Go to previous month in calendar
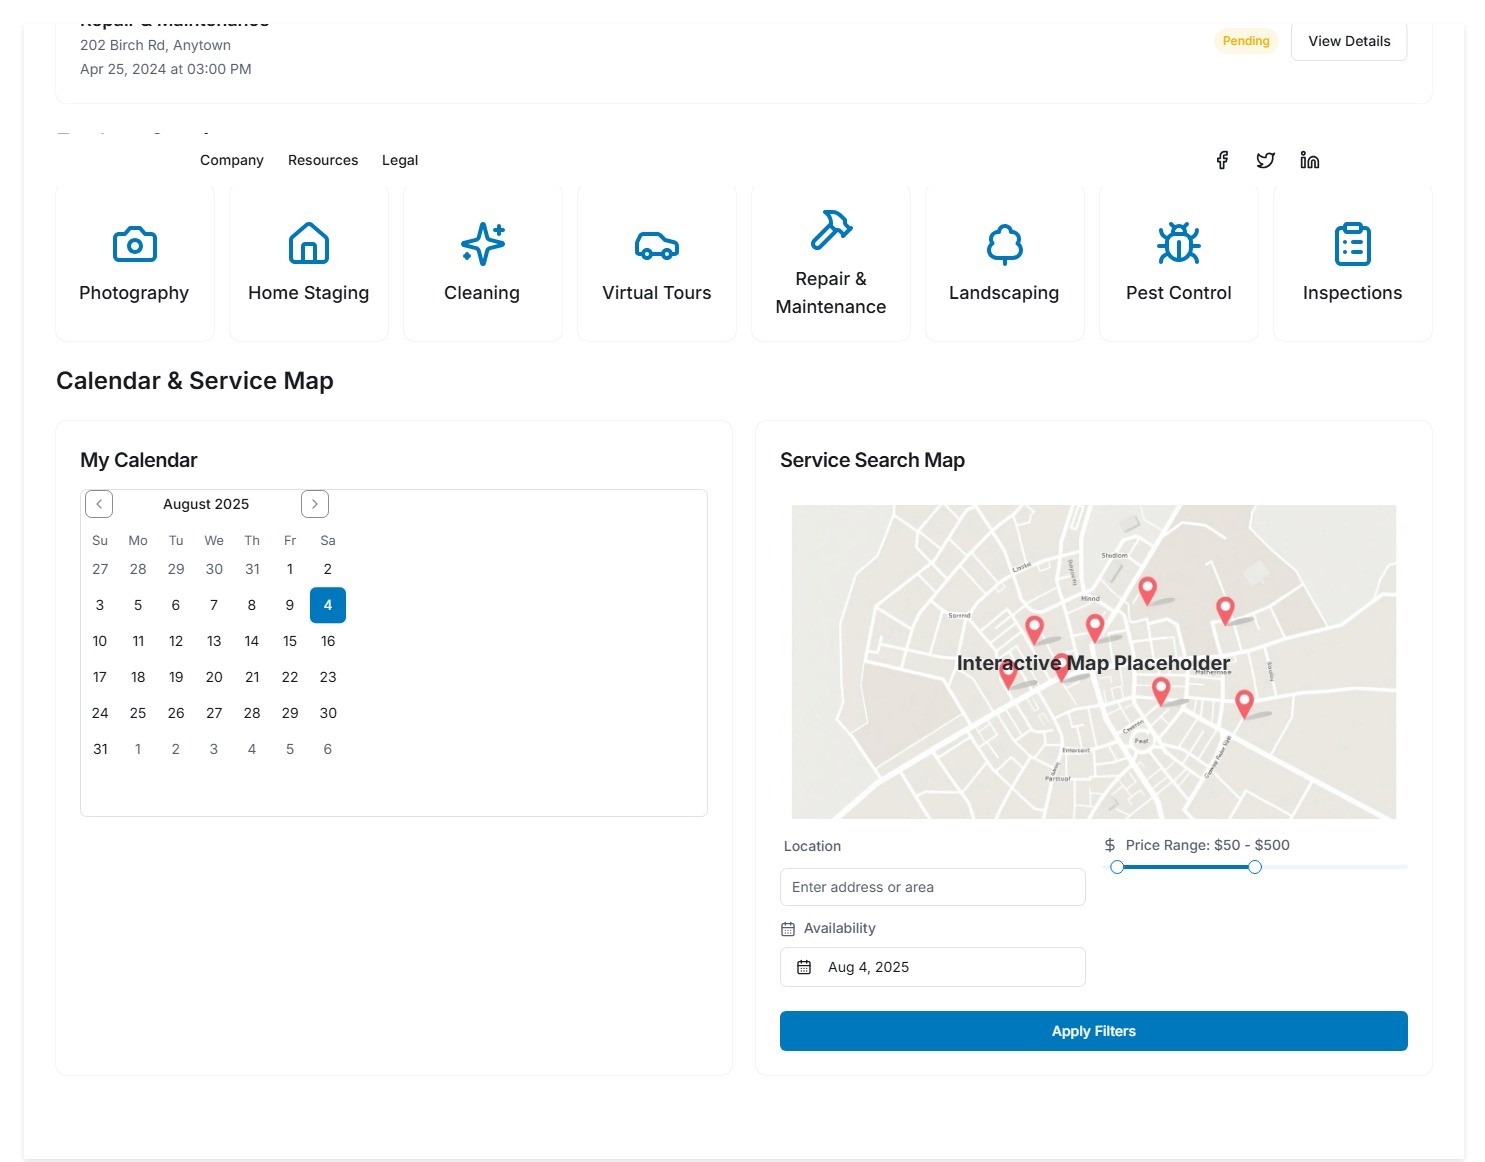The image size is (1485, 1162). [x=99, y=504]
